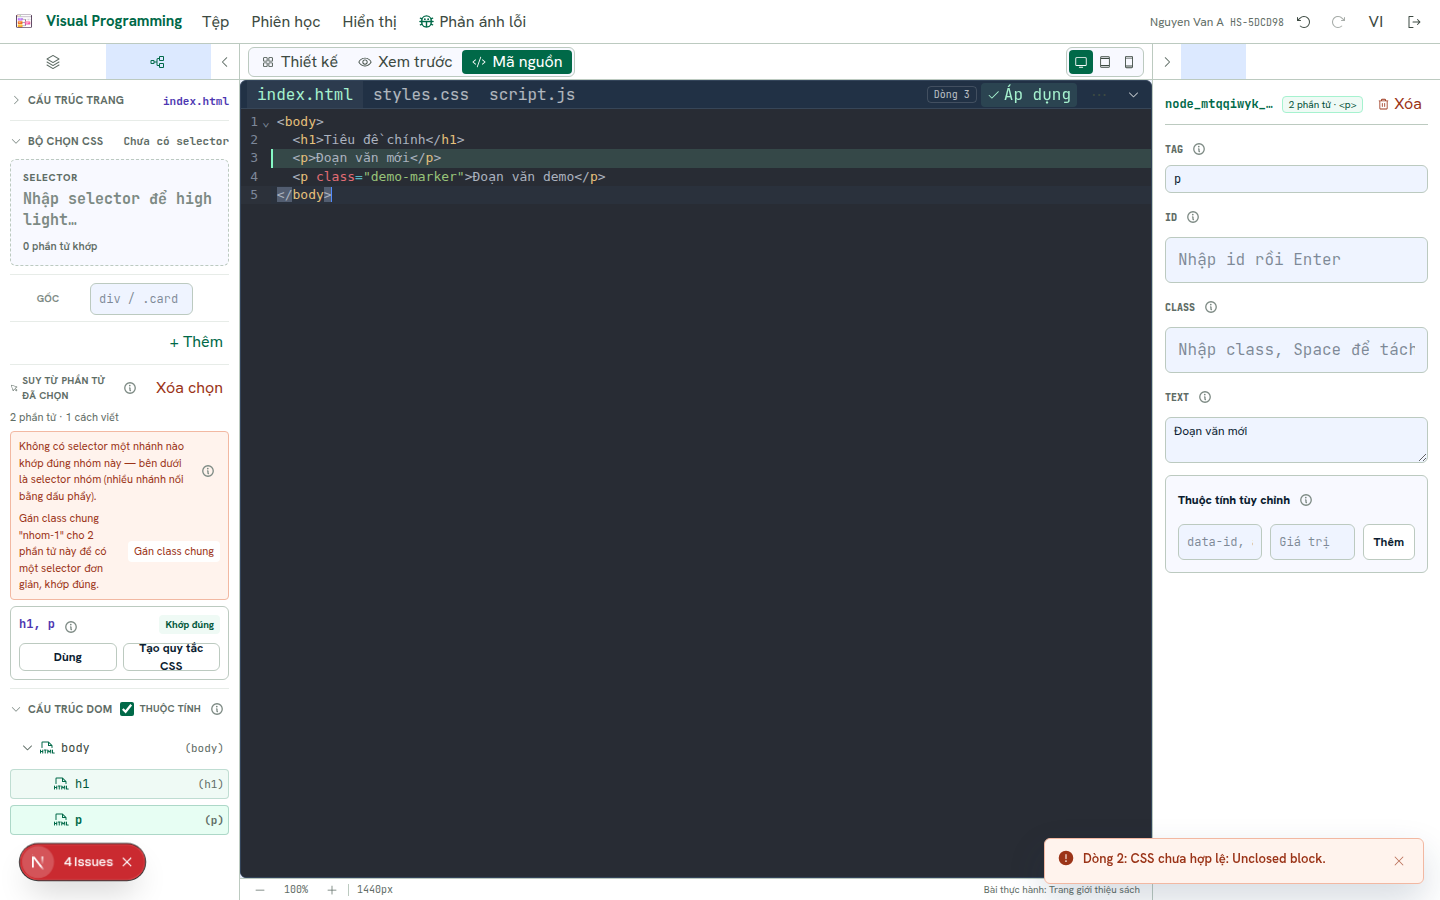Viewport: 1440px width, 900px height.
Task: Expand the Cấu trúc trang section
Action: coord(16,100)
